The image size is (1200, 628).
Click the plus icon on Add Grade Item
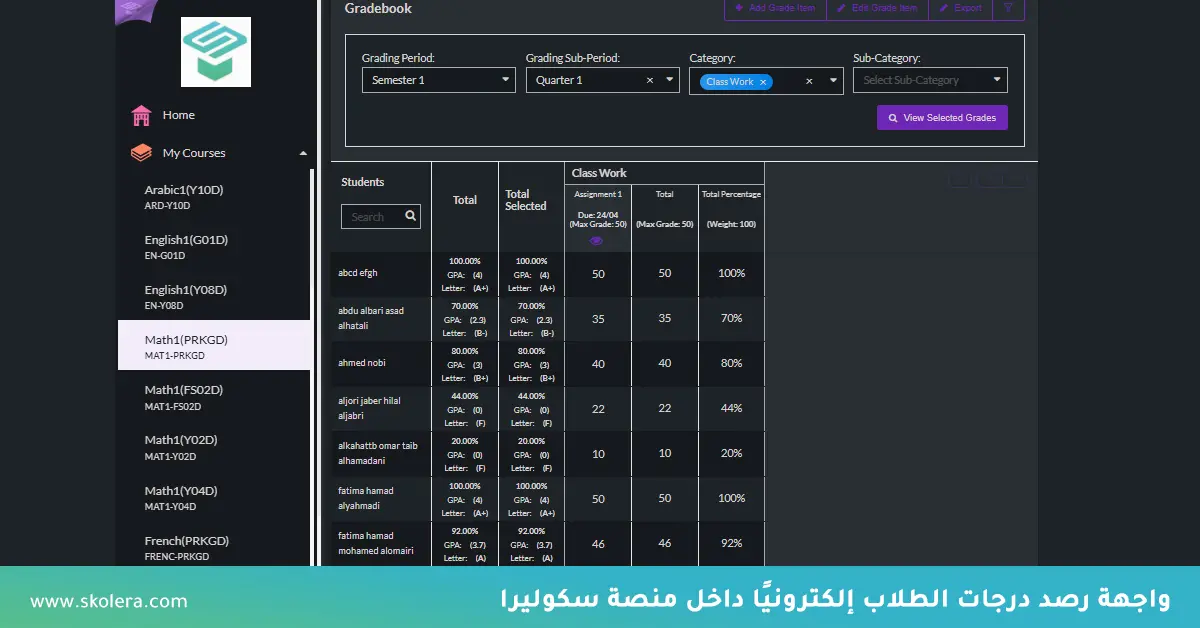(739, 9)
